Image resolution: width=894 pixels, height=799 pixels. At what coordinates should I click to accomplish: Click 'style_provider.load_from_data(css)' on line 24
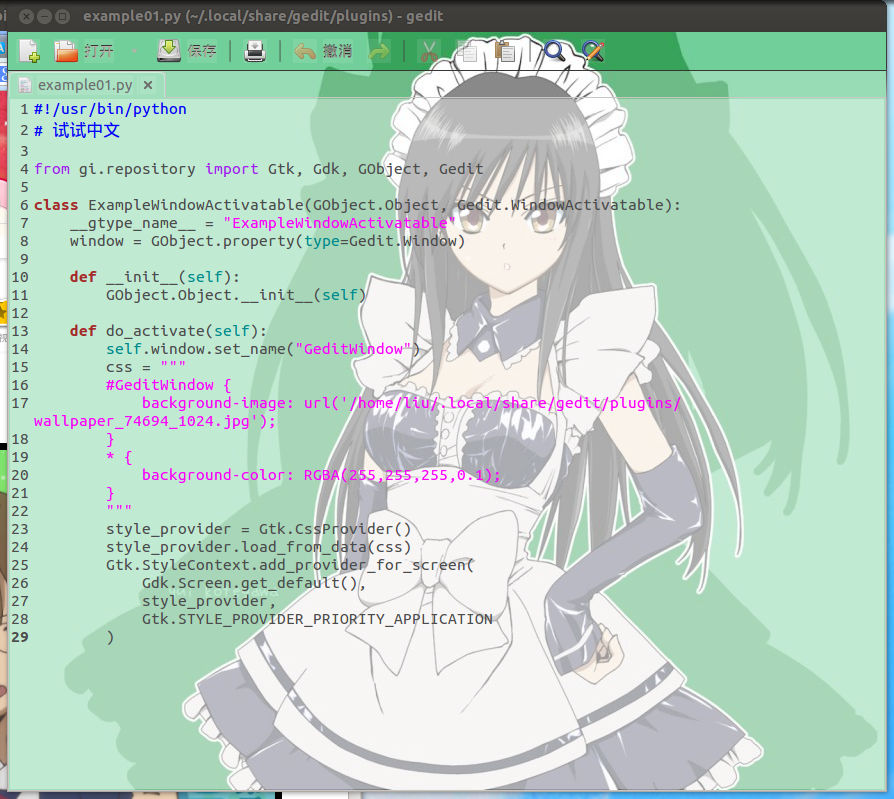258,547
